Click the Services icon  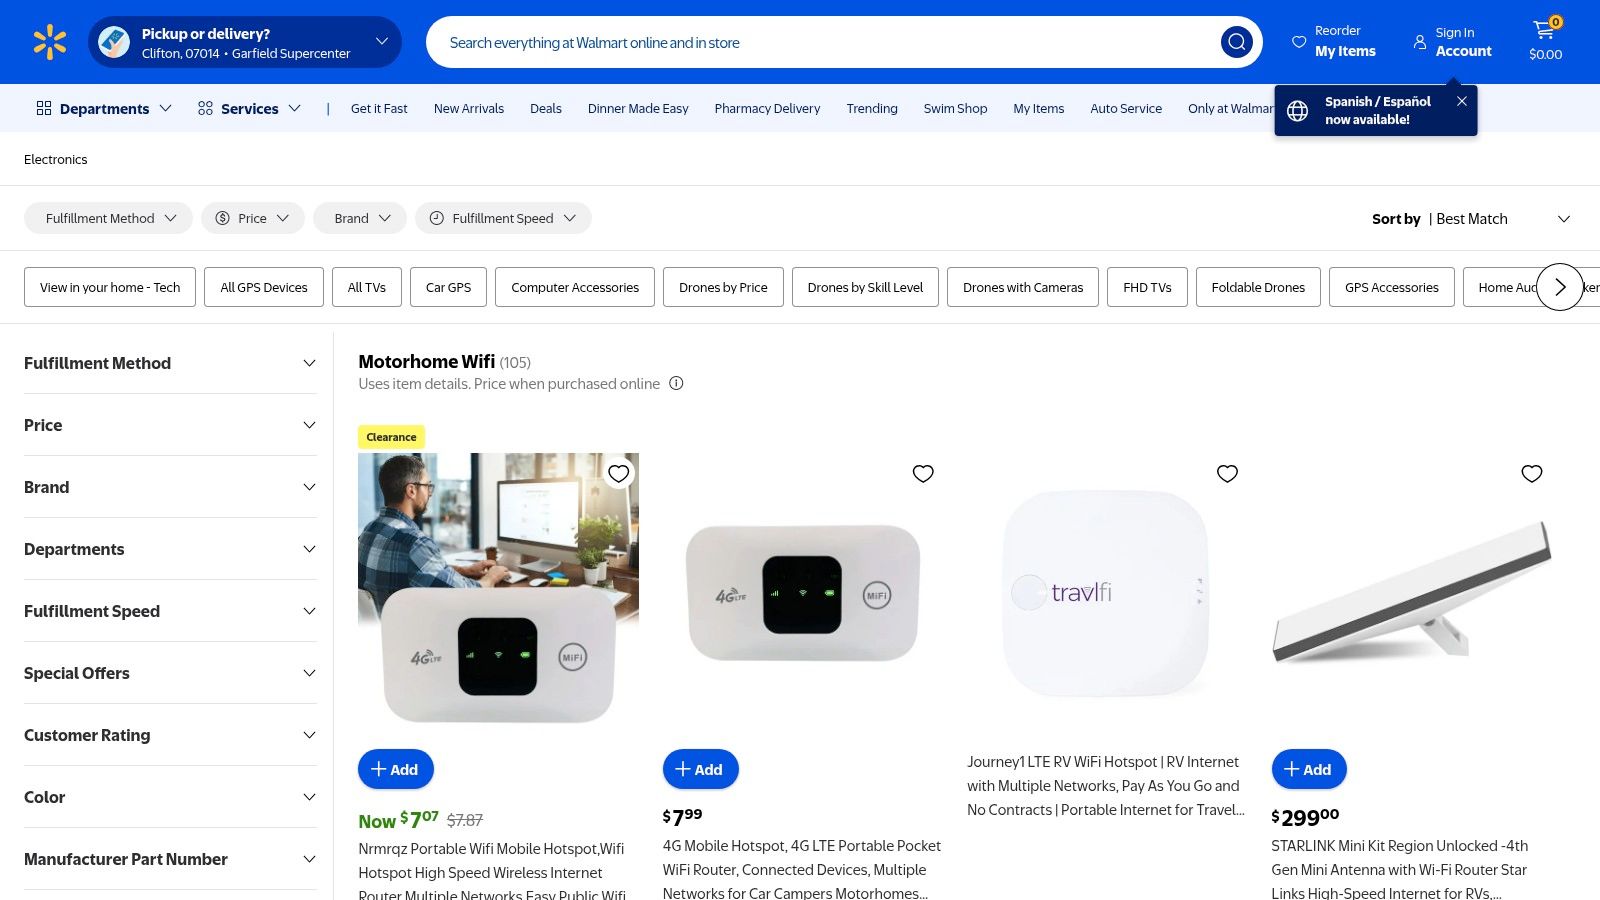(205, 108)
